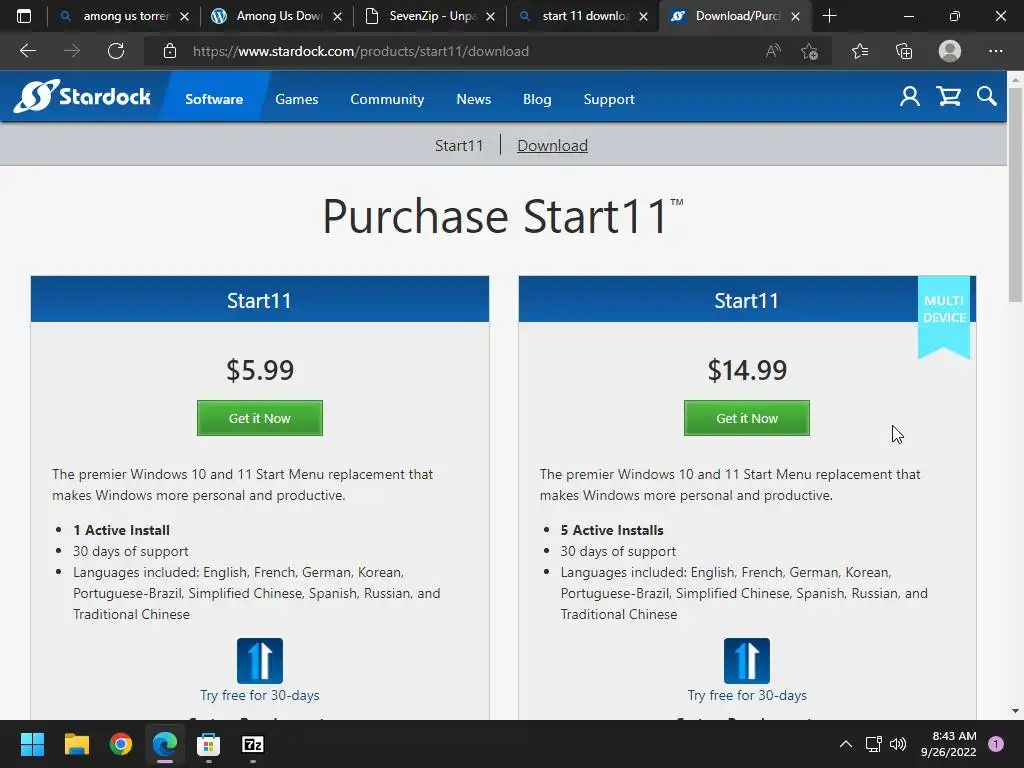
Task: Refresh the page with the reload icon
Action: [116, 51]
